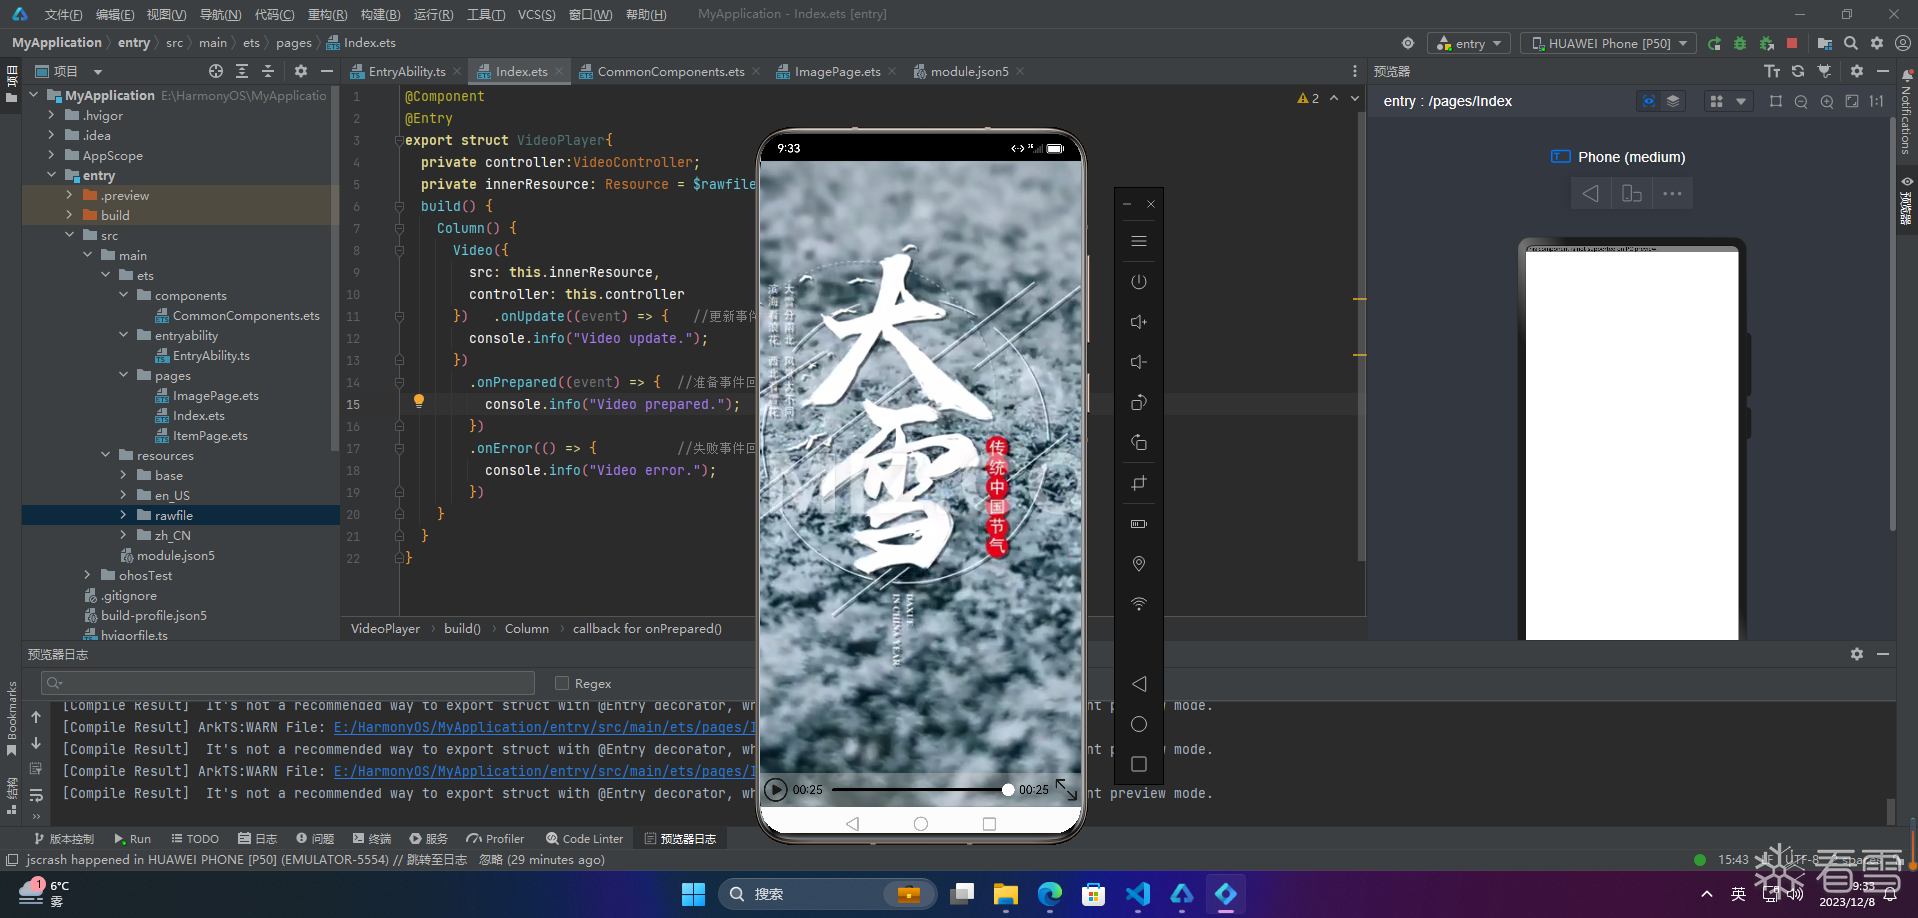Screen dimensions: 1918x918
Task: Open the entry run configuration dropdown
Action: [1470, 44]
